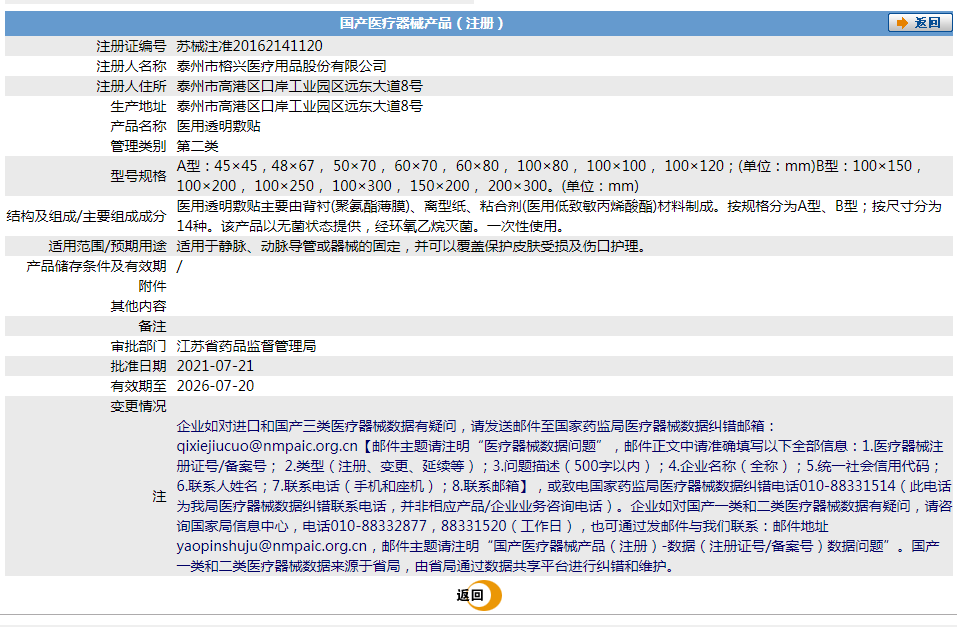Select approval date 2021-07-21

[x=215, y=366]
